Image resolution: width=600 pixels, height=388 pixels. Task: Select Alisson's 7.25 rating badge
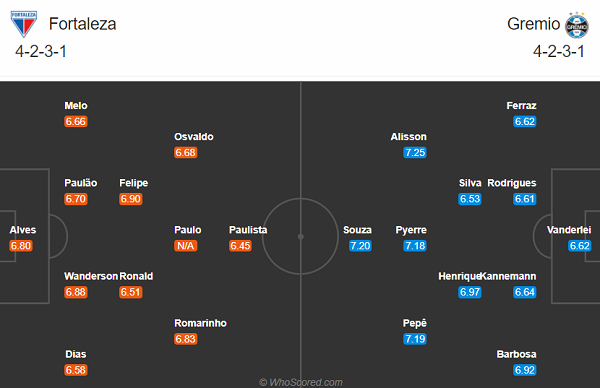(x=415, y=153)
